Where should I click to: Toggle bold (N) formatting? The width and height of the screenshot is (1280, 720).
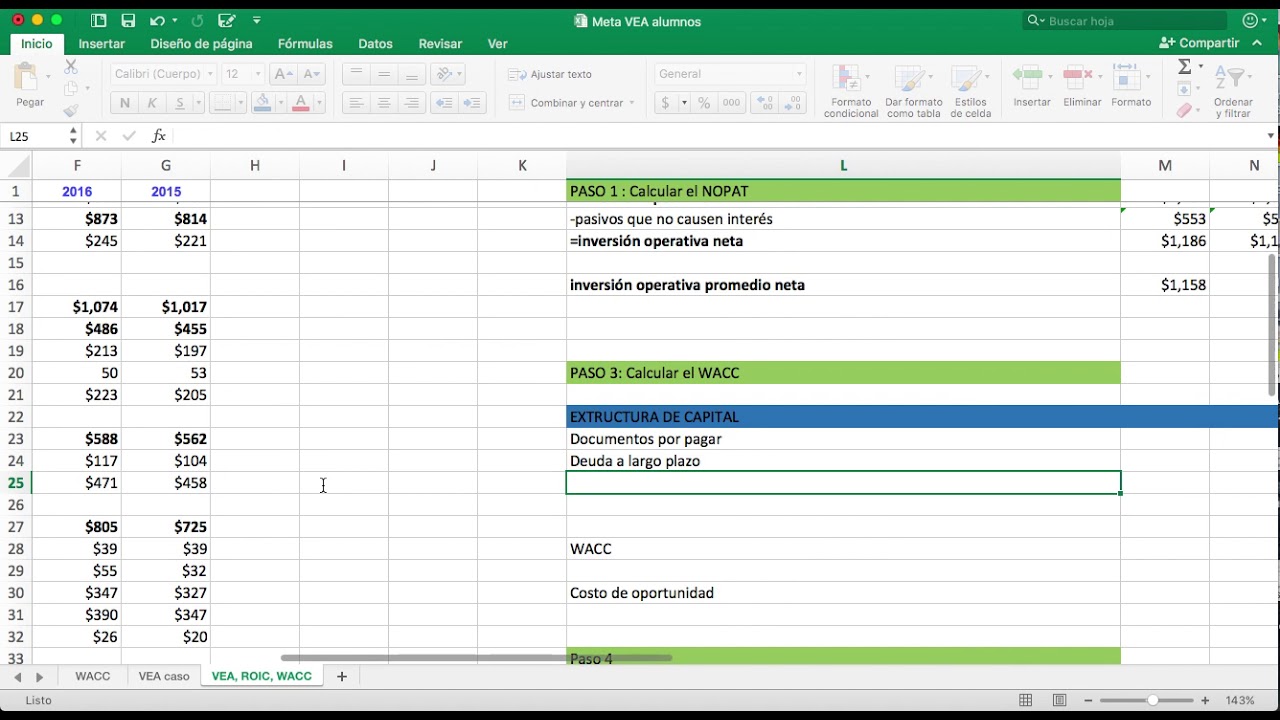[125, 103]
